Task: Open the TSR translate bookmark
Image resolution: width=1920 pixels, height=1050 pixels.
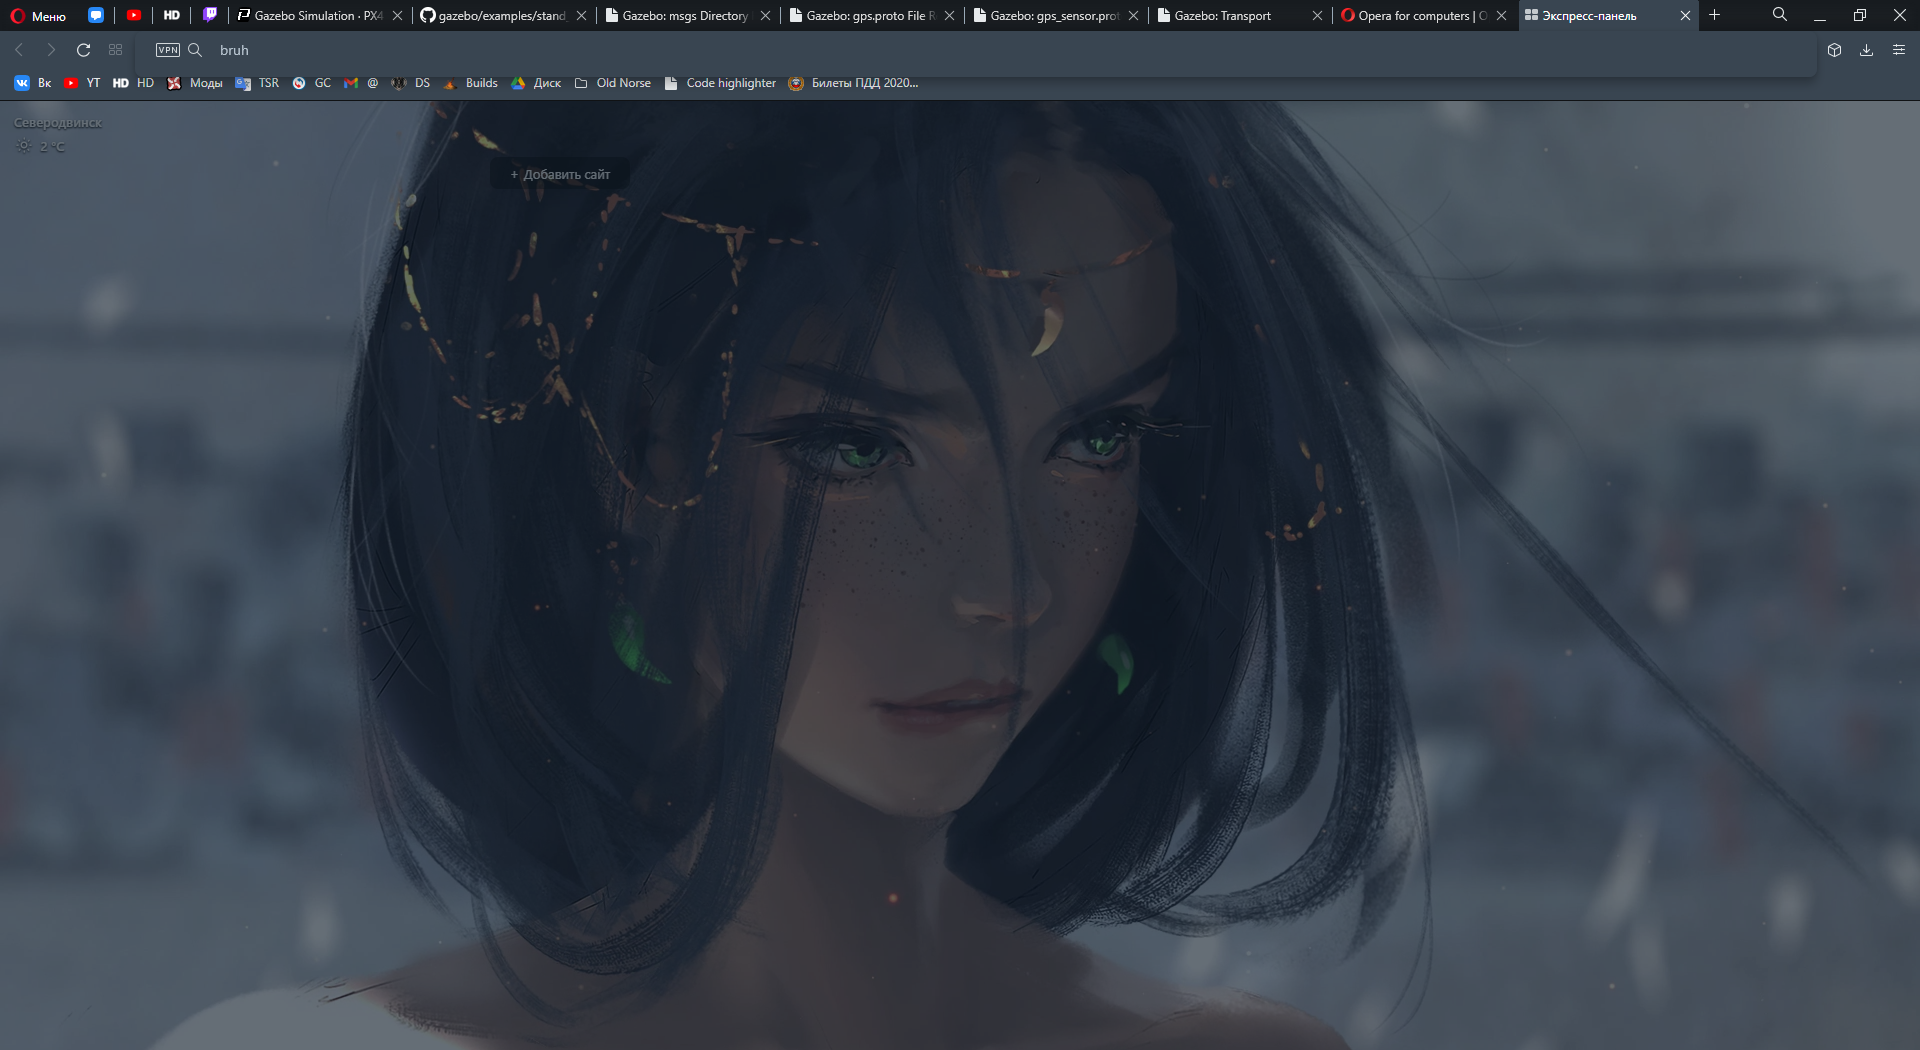Action: coord(257,83)
